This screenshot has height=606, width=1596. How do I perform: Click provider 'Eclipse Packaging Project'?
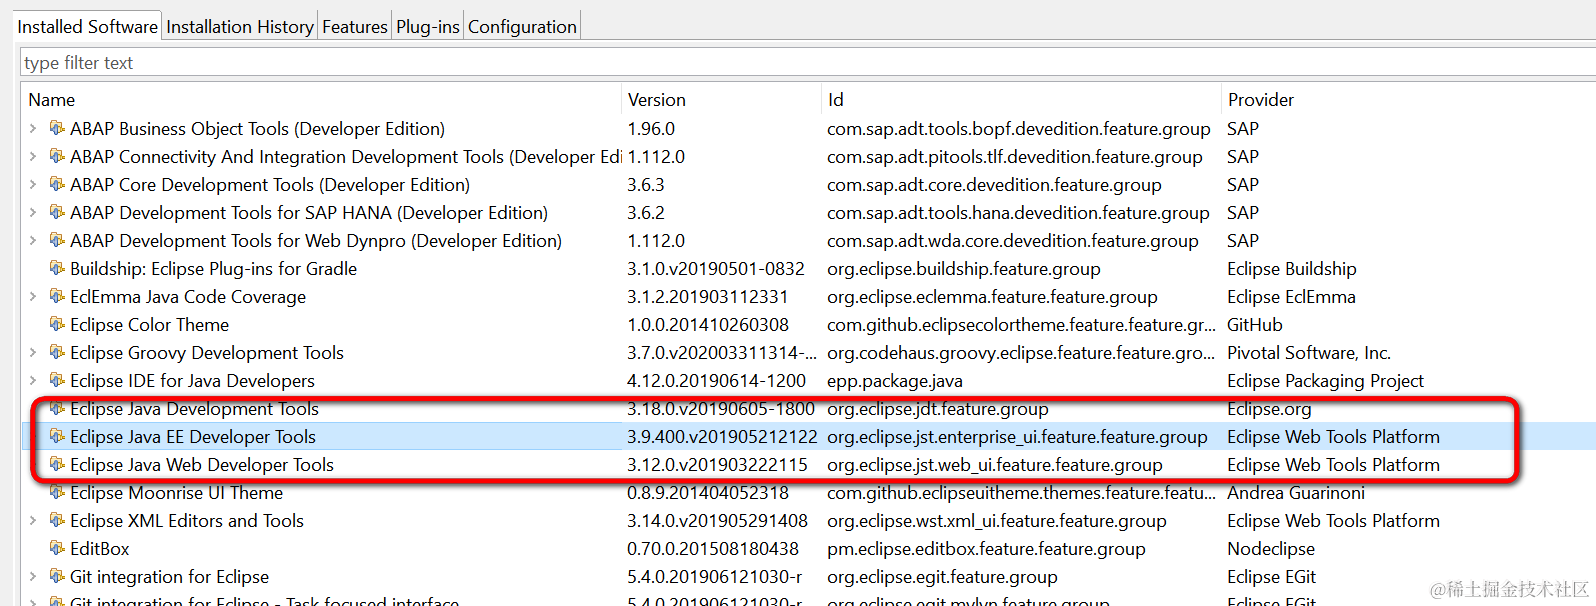tap(1325, 381)
